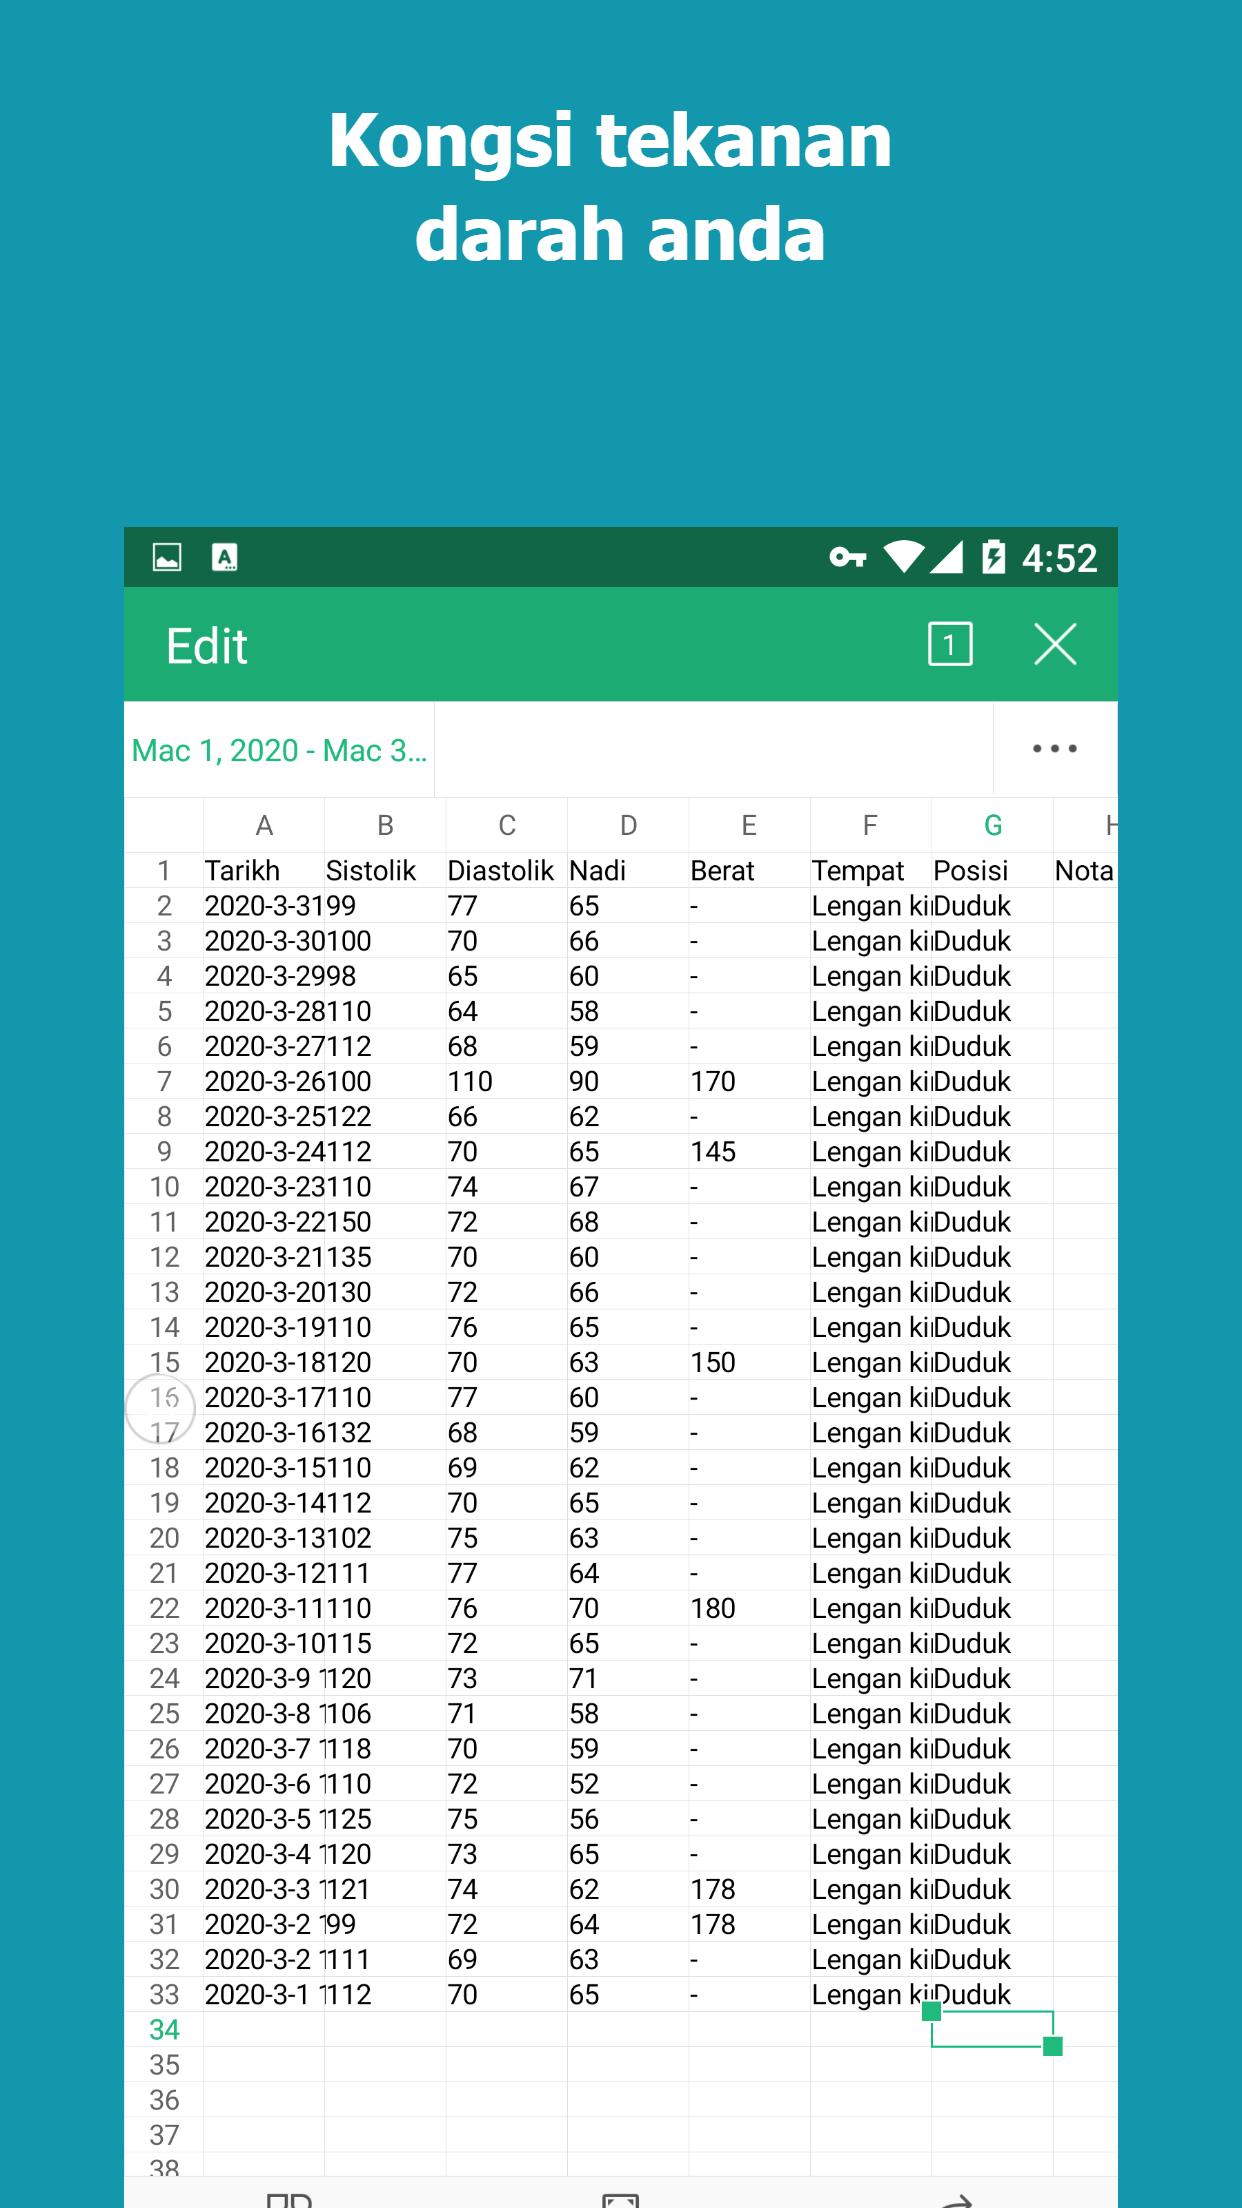
Task: Select column A header
Action: pos(264,825)
